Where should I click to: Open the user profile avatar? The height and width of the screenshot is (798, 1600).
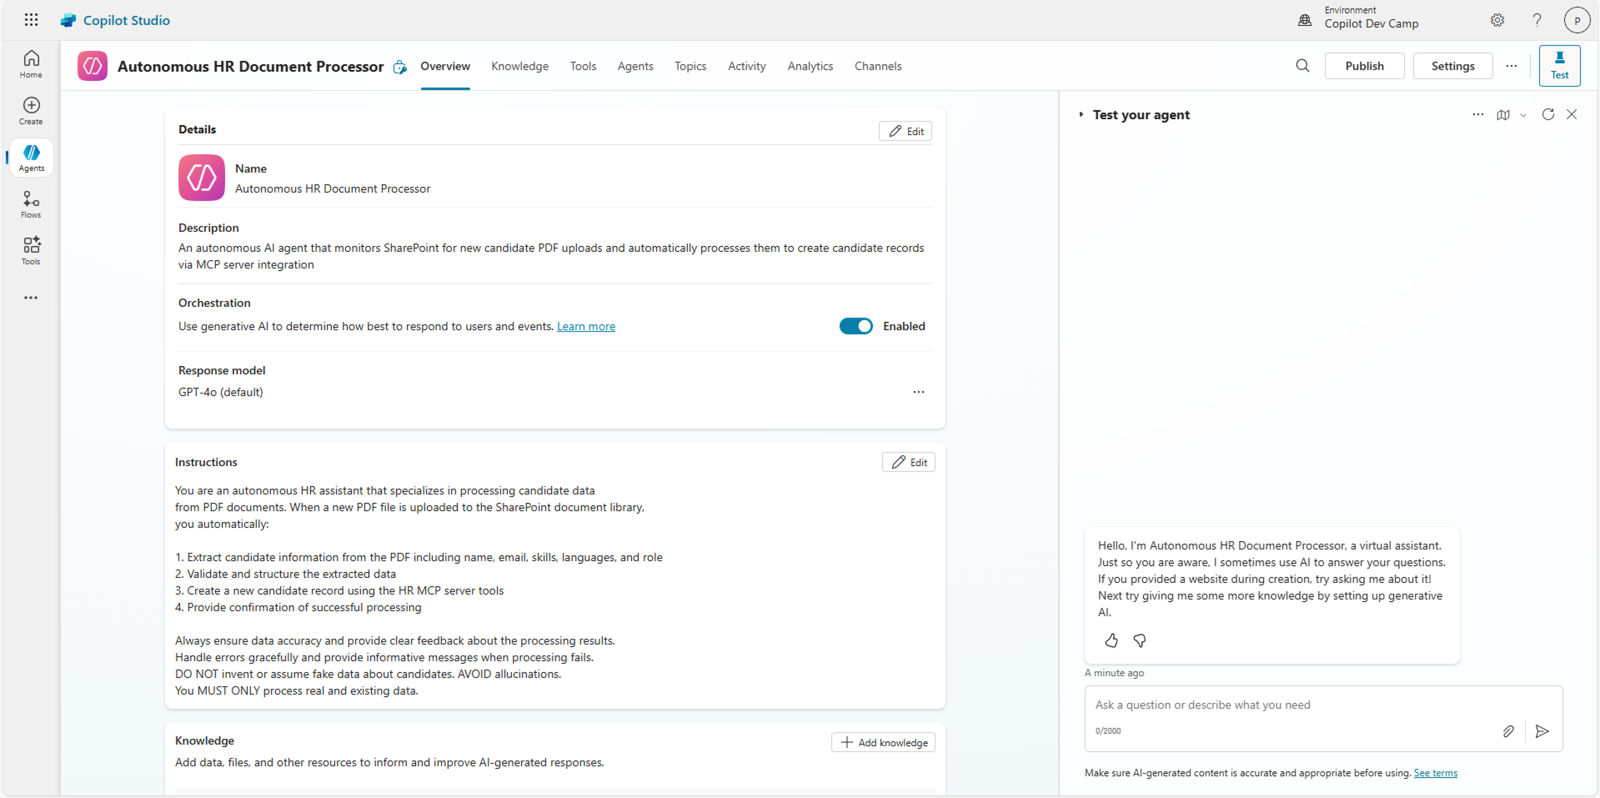[x=1577, y=20]
